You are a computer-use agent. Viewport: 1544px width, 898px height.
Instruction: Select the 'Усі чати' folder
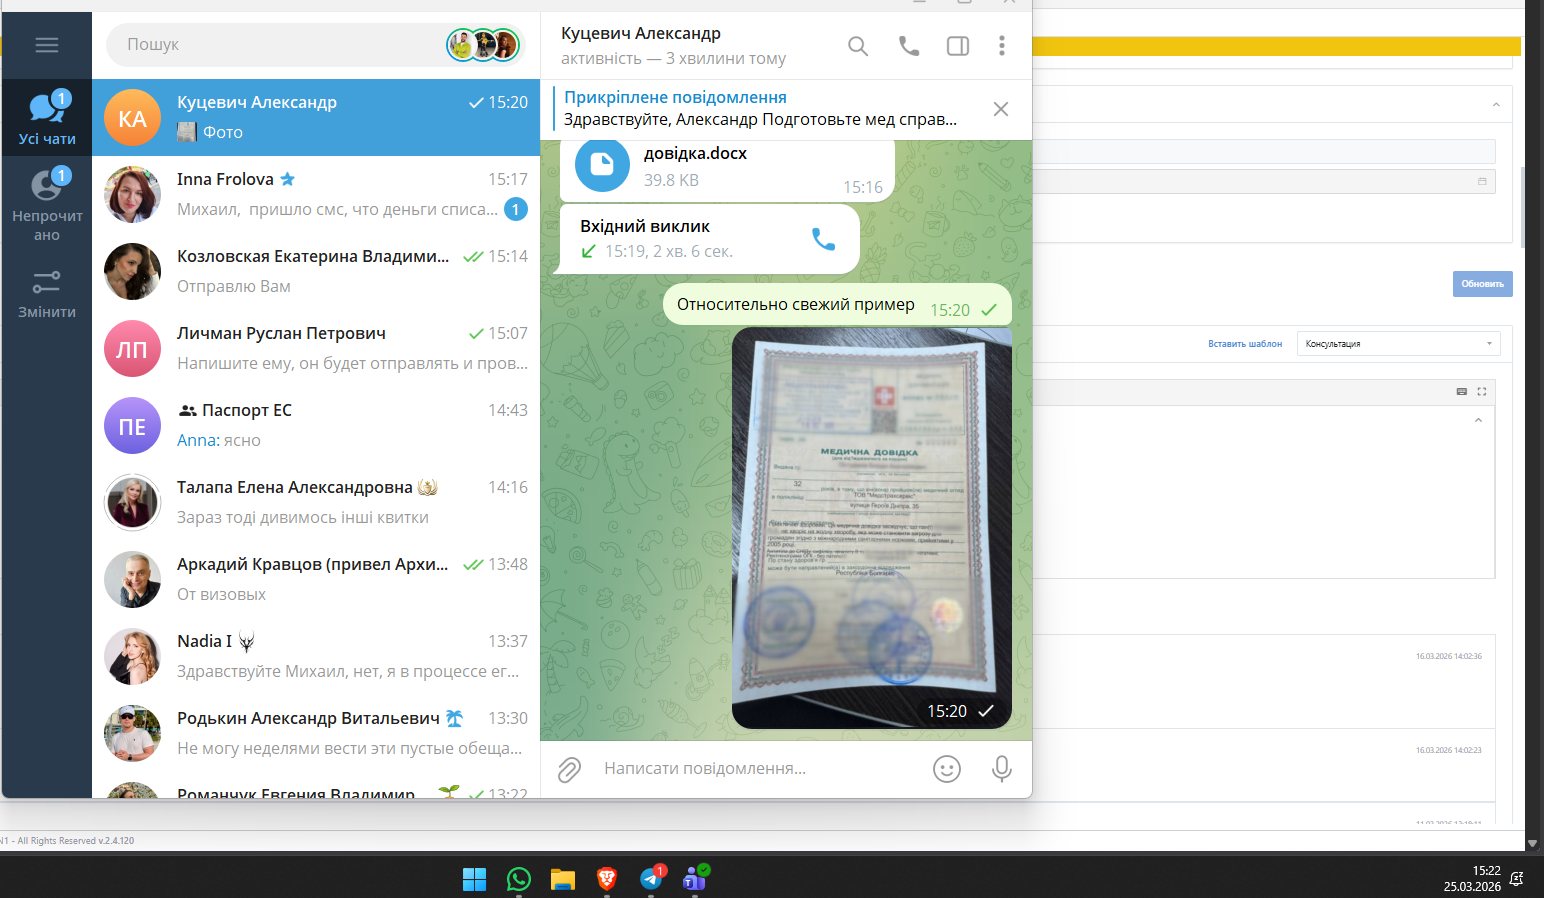point(47,118)
